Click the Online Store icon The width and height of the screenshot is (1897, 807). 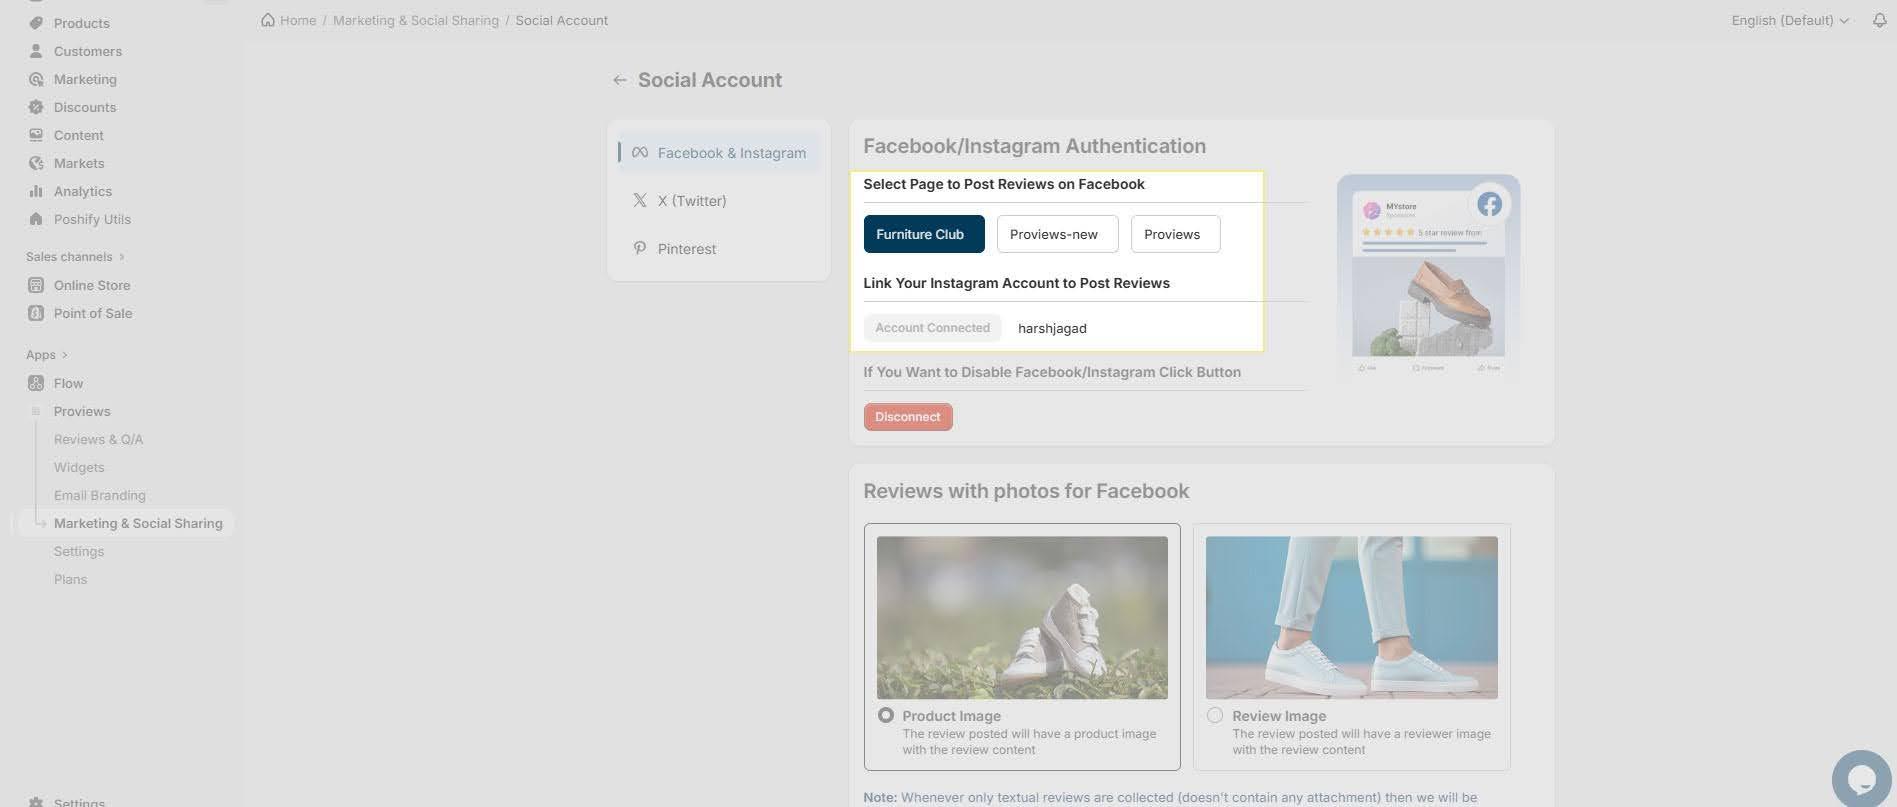[x=36, y=285]
